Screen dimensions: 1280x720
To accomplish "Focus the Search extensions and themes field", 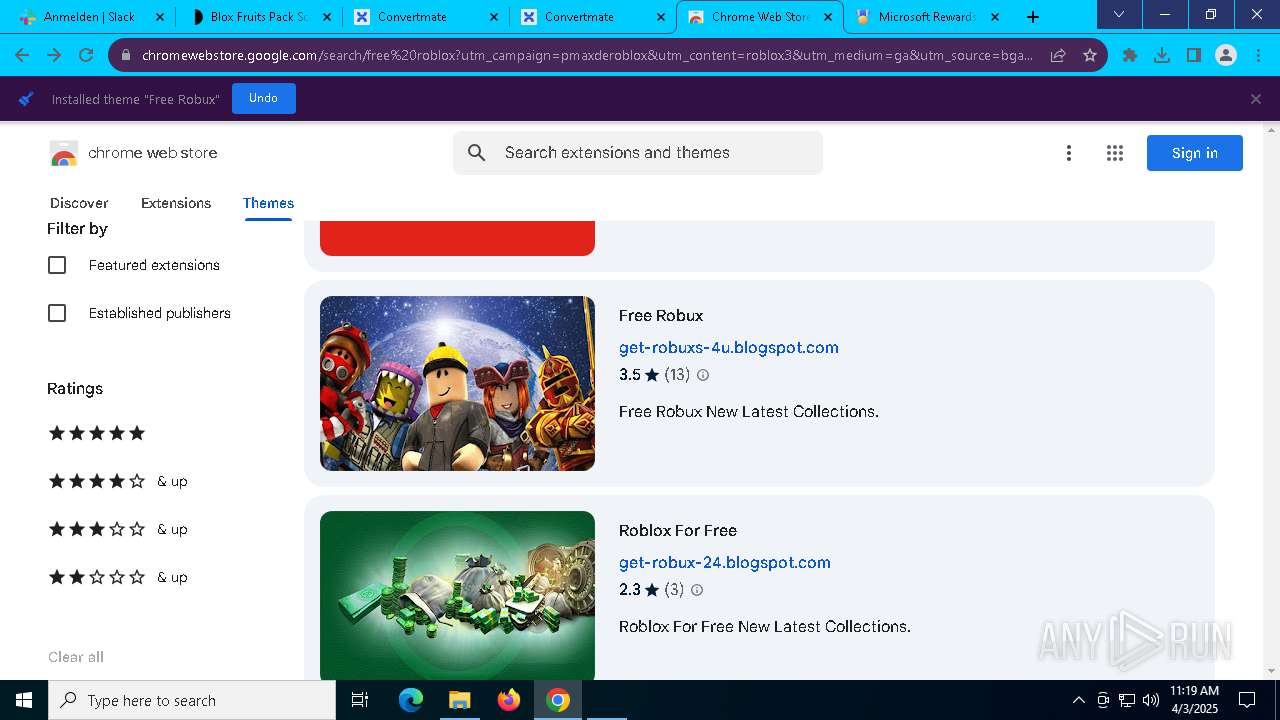I will click(x=638, y=153).
